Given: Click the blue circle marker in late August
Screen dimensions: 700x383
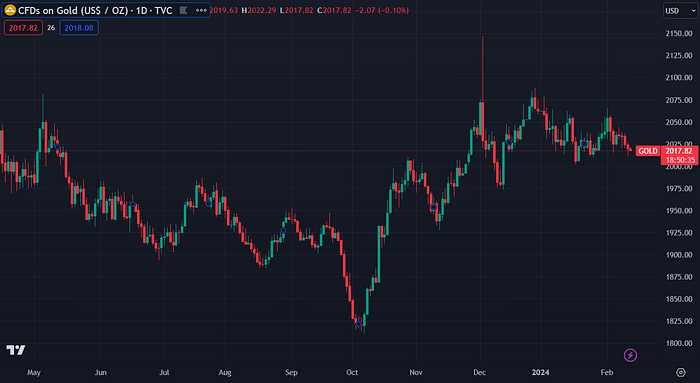Looking at the screenshot, I should 283,230.
